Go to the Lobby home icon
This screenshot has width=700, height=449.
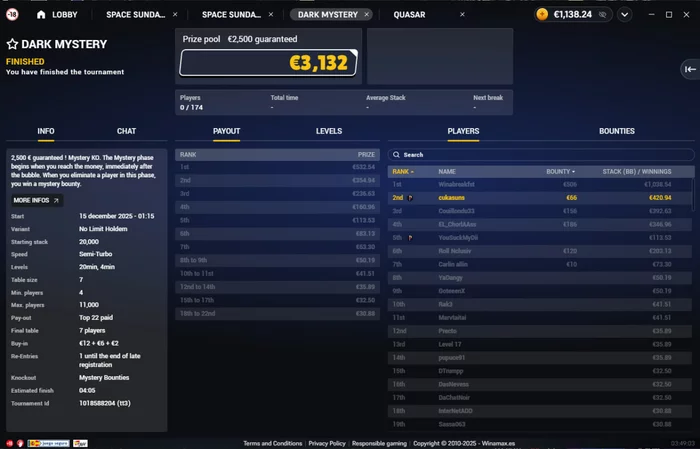click(x=41, y=15)
